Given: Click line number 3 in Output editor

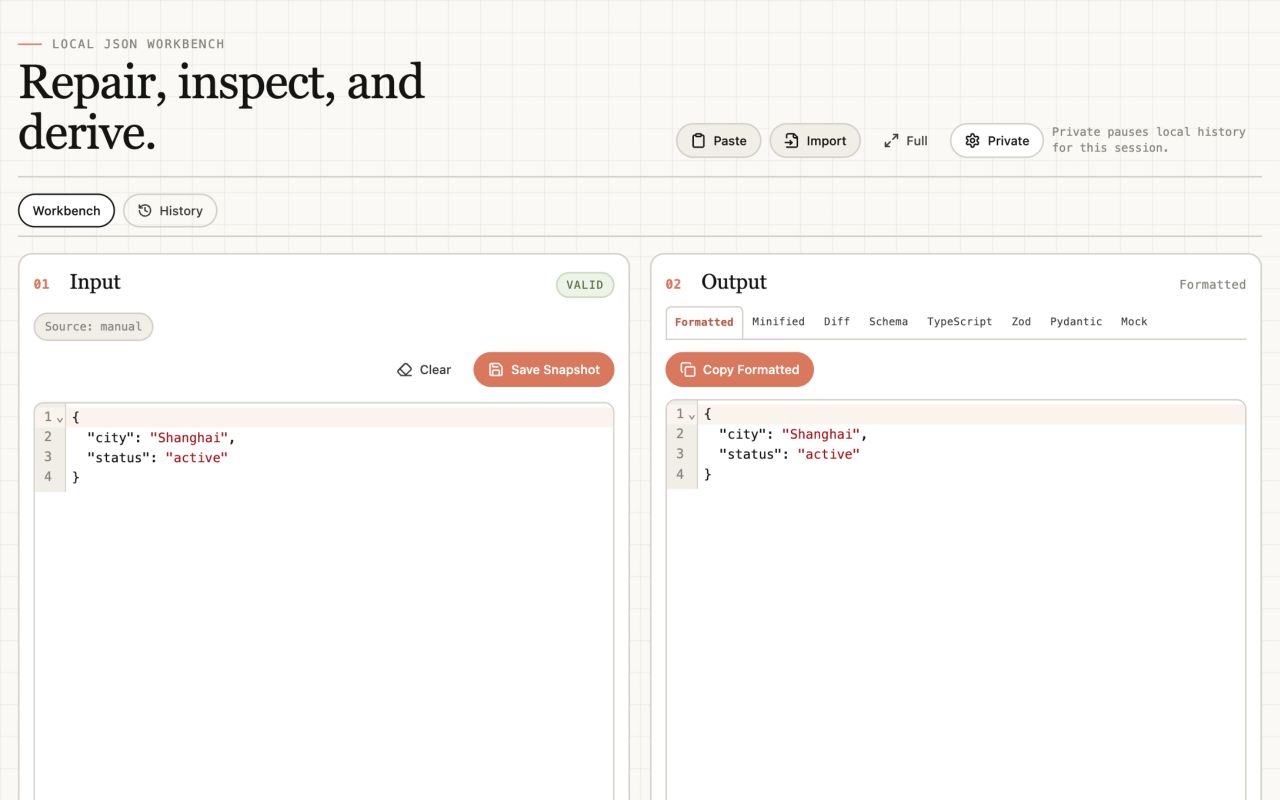Looking at the screenshot, I should pos(680,454).
